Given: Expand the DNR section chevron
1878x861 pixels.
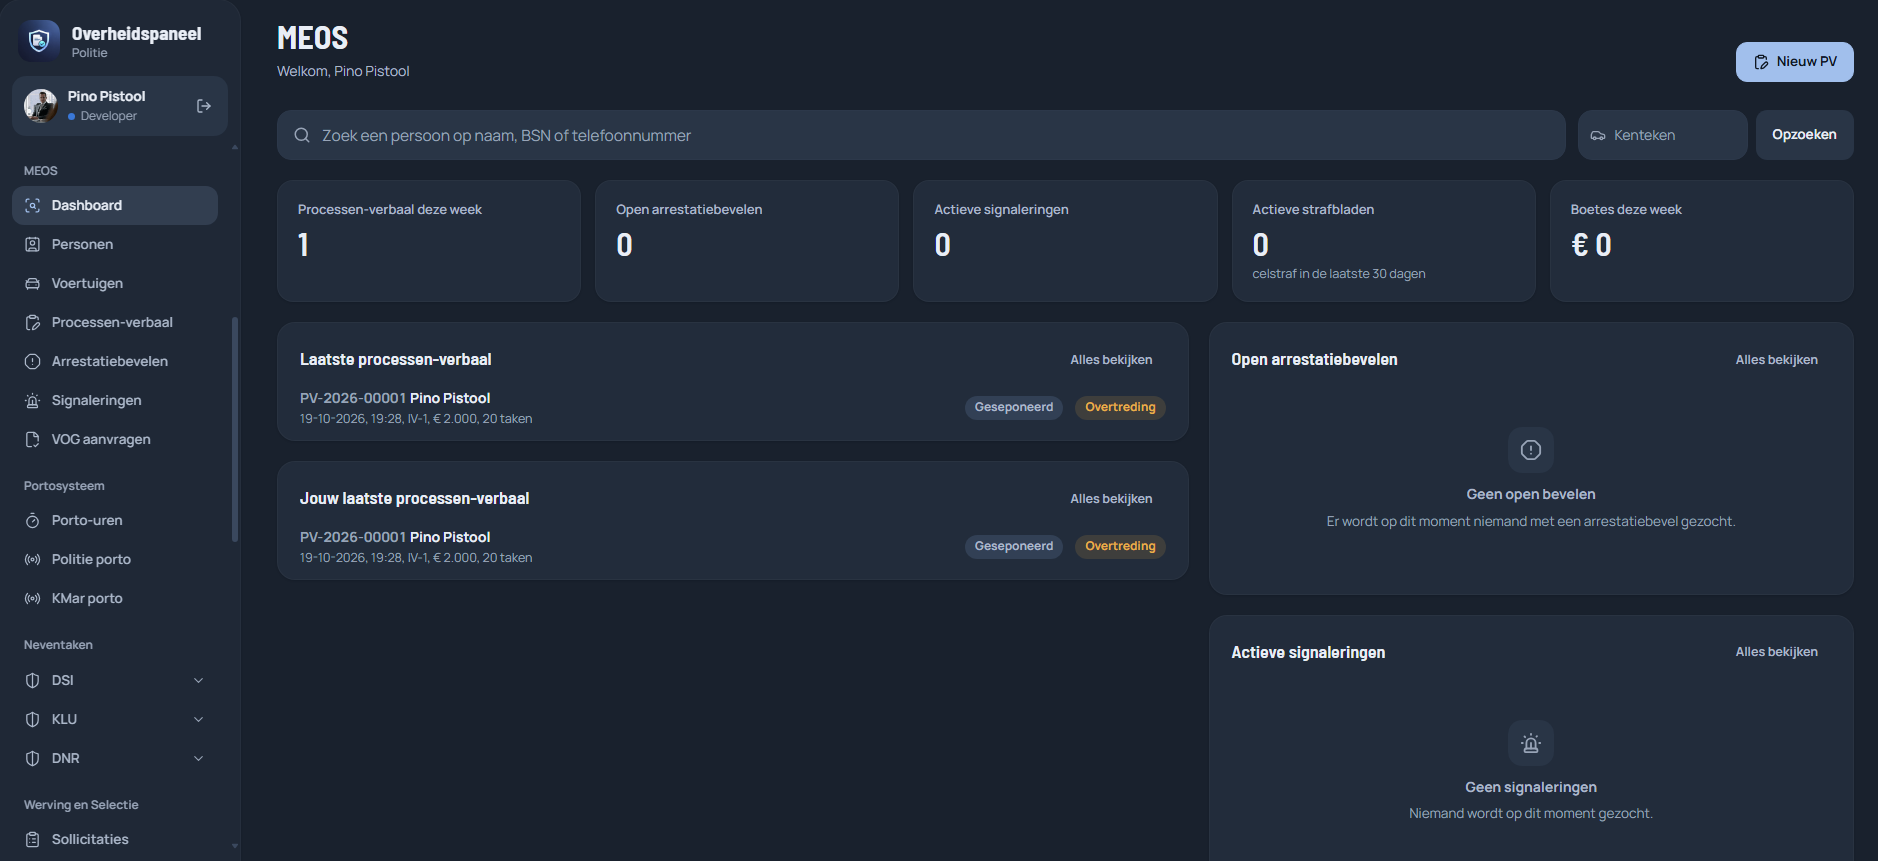Looking at the screenshot, I should (198, 758).
